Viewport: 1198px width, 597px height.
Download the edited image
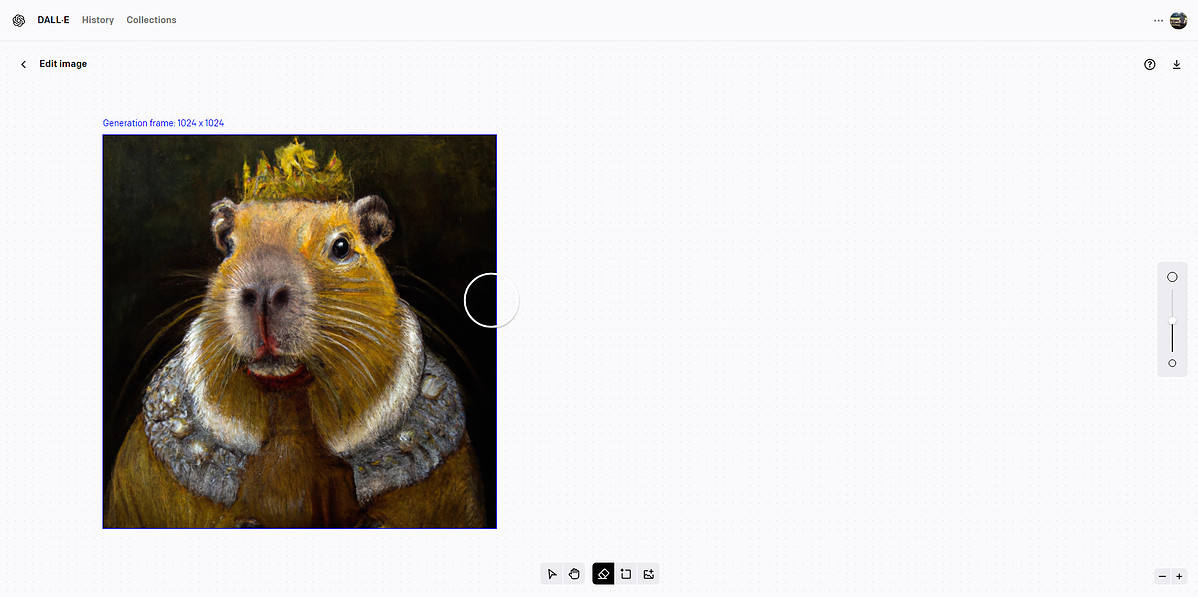(1177, 65)
